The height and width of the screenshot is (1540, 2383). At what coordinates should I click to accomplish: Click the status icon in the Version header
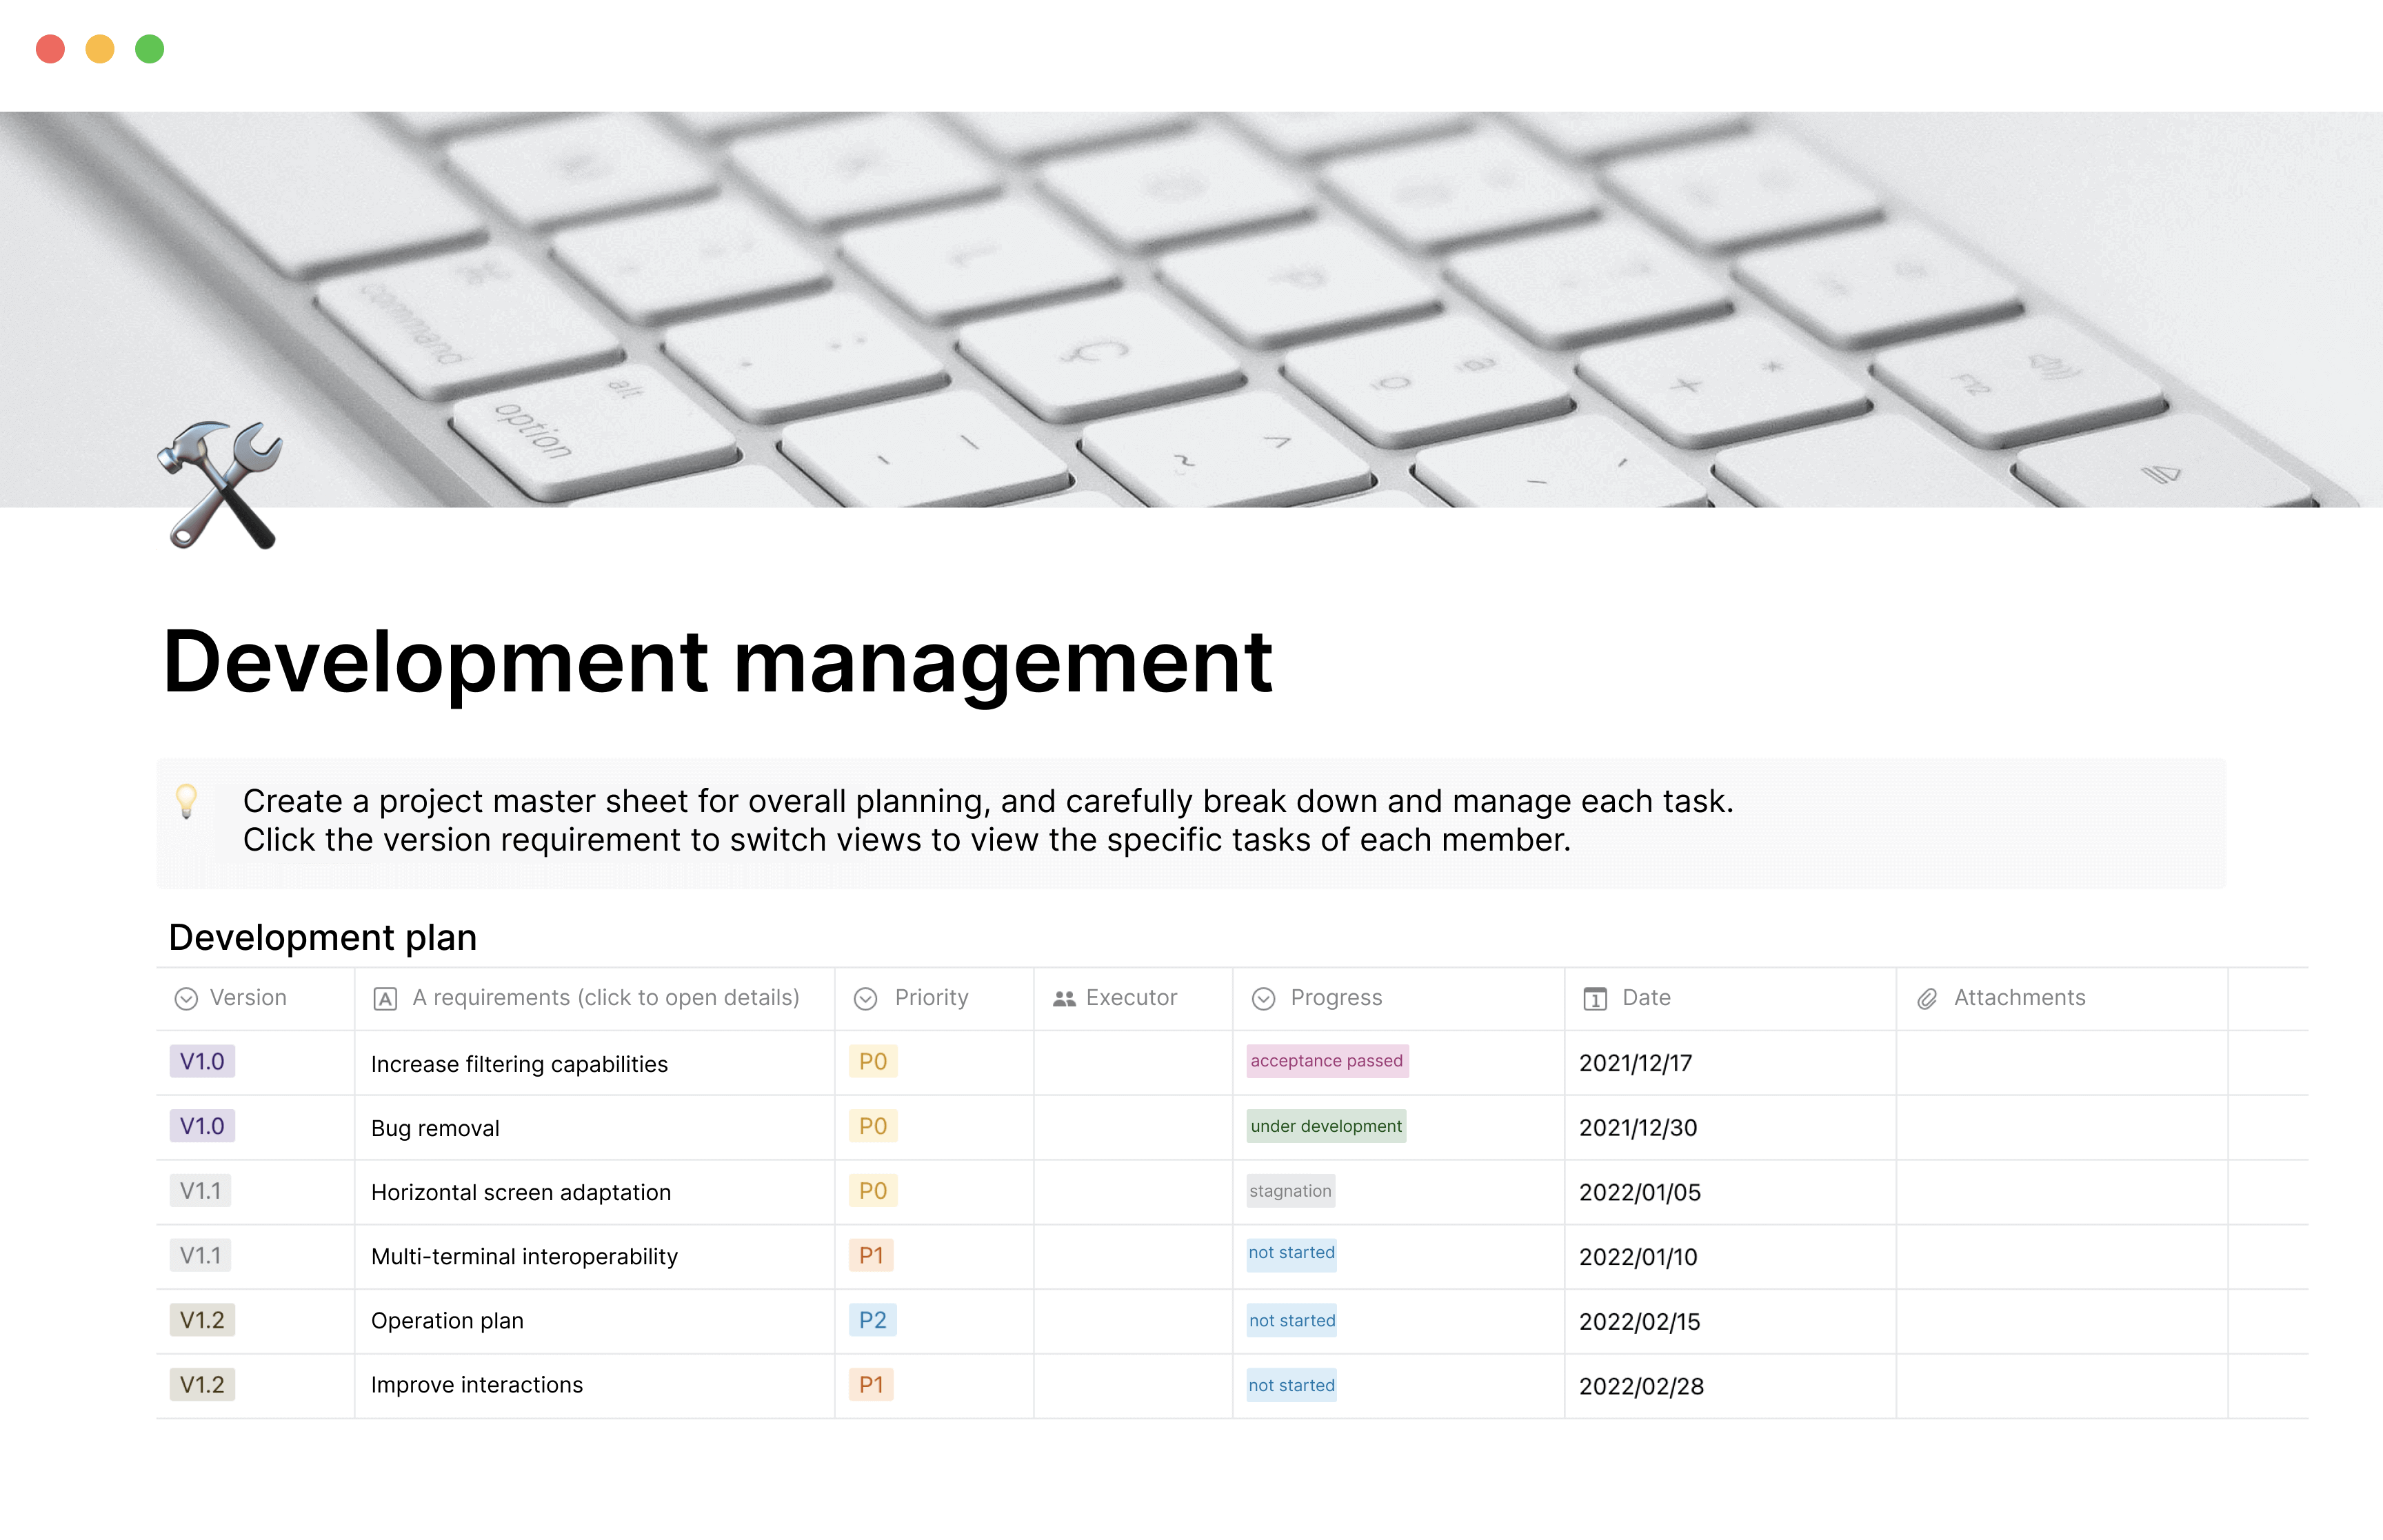click(x=185, y=997)
